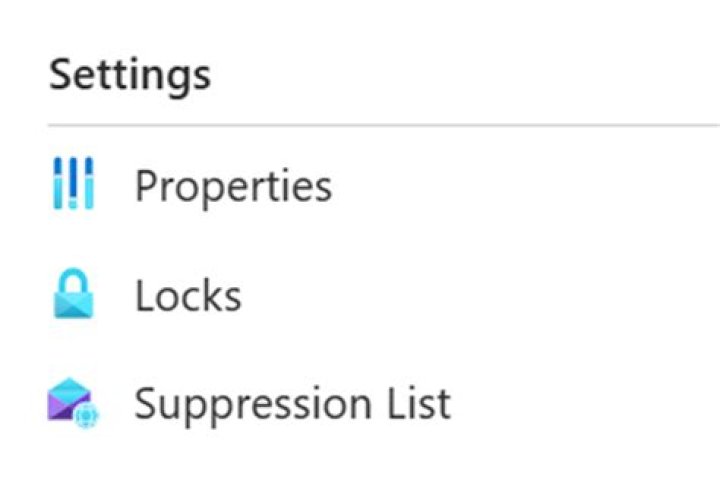Click the blue padlock Locks icon
Image resolution: width=720 pixels, height=489 pixels.
[x=72, y=296]
